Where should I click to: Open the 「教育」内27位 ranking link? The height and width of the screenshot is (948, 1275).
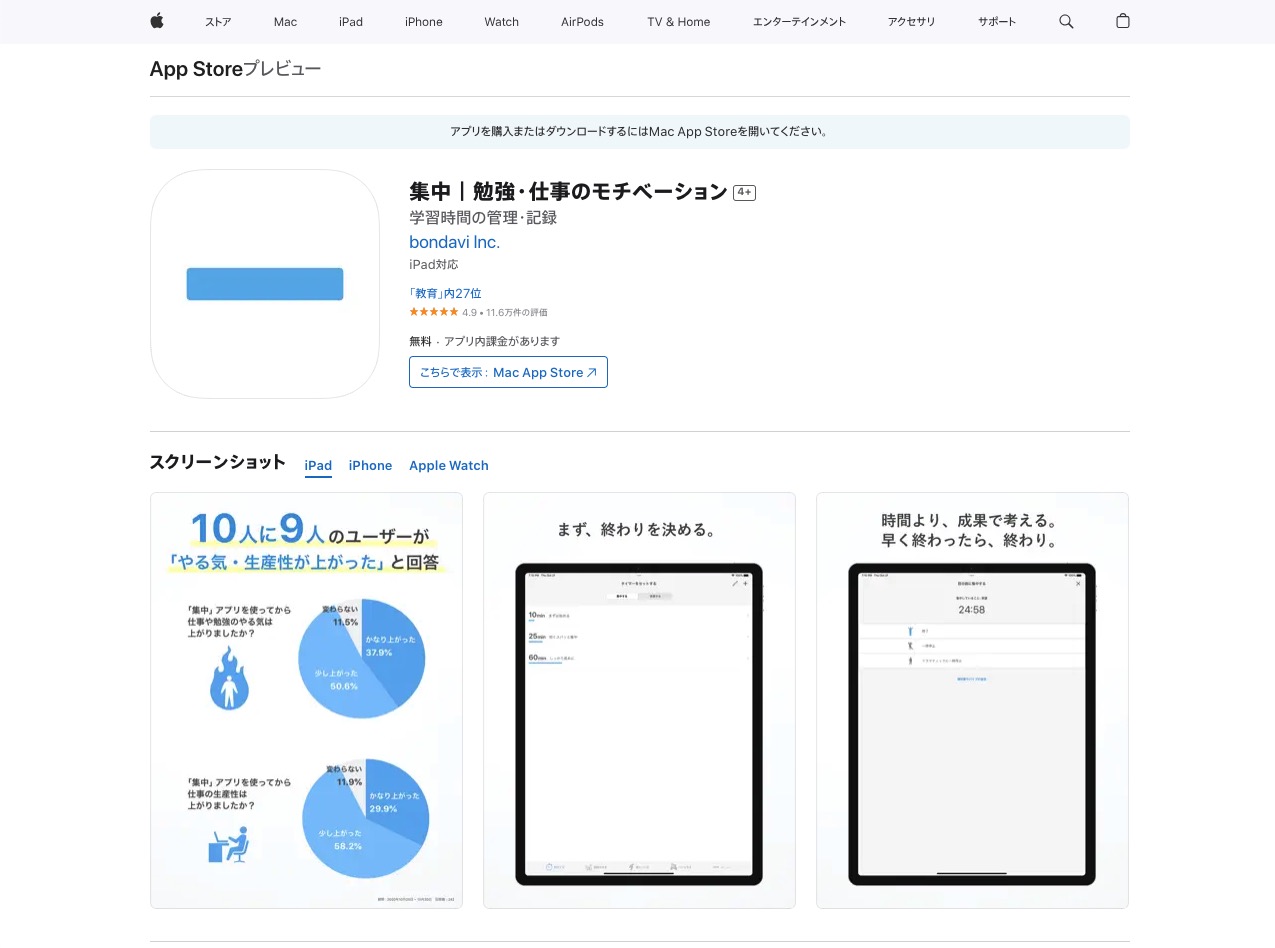click(445, 293)
